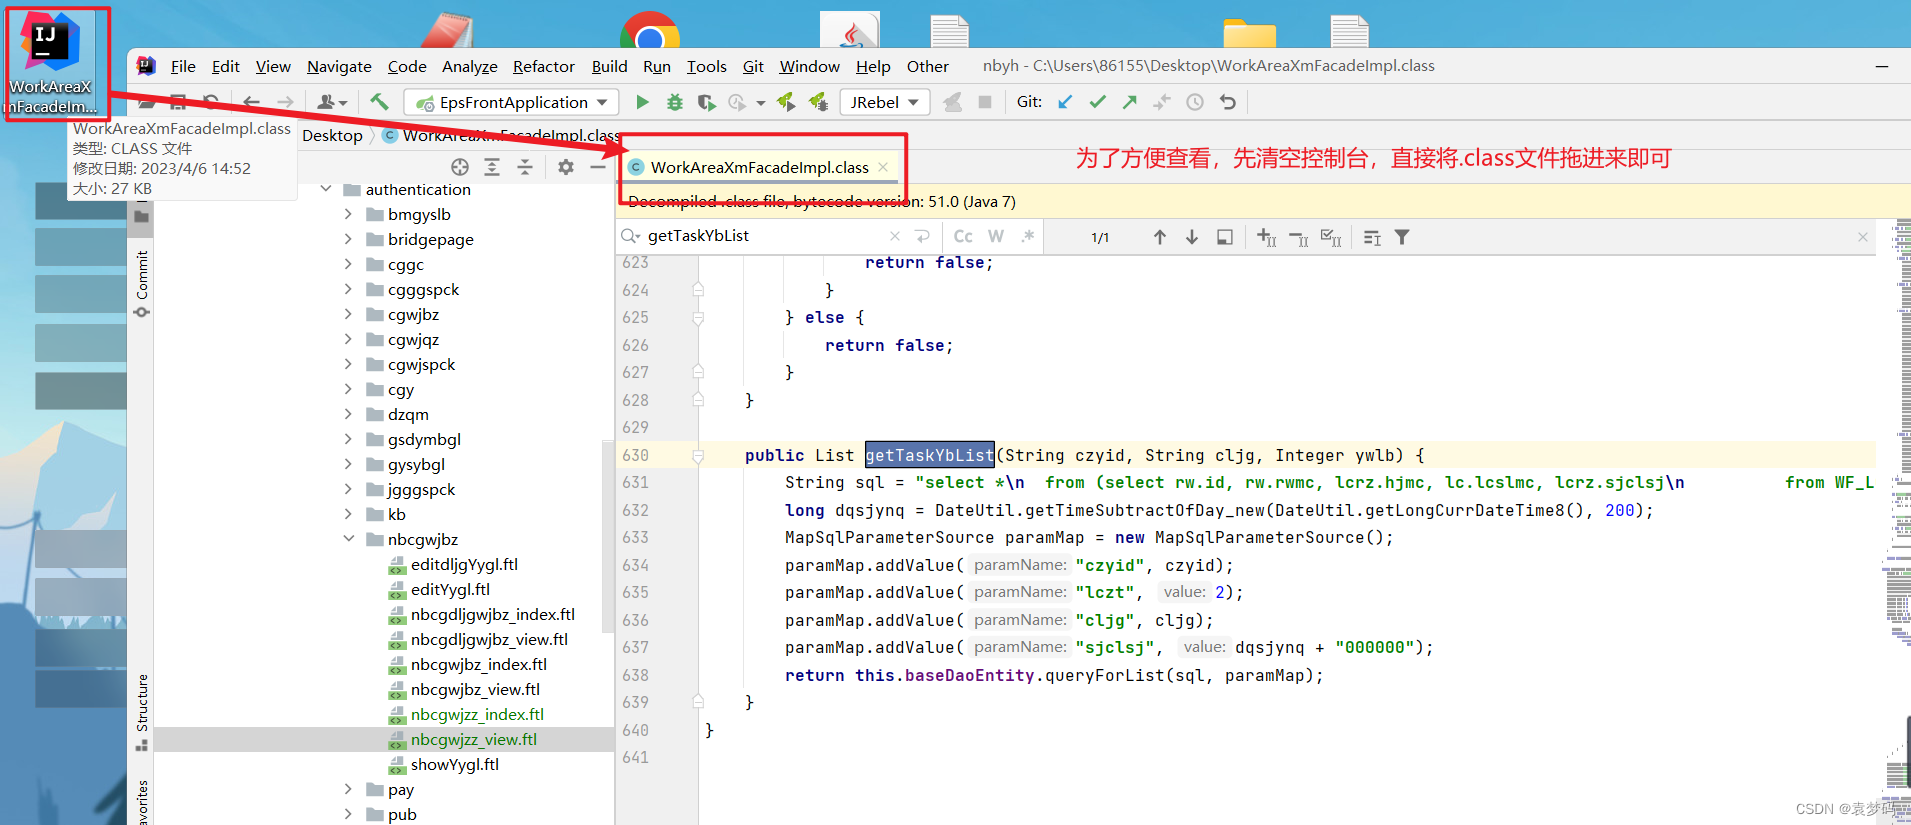Collapse all icon in project panel
The image size is (1911, 825).
pos(524,167)
